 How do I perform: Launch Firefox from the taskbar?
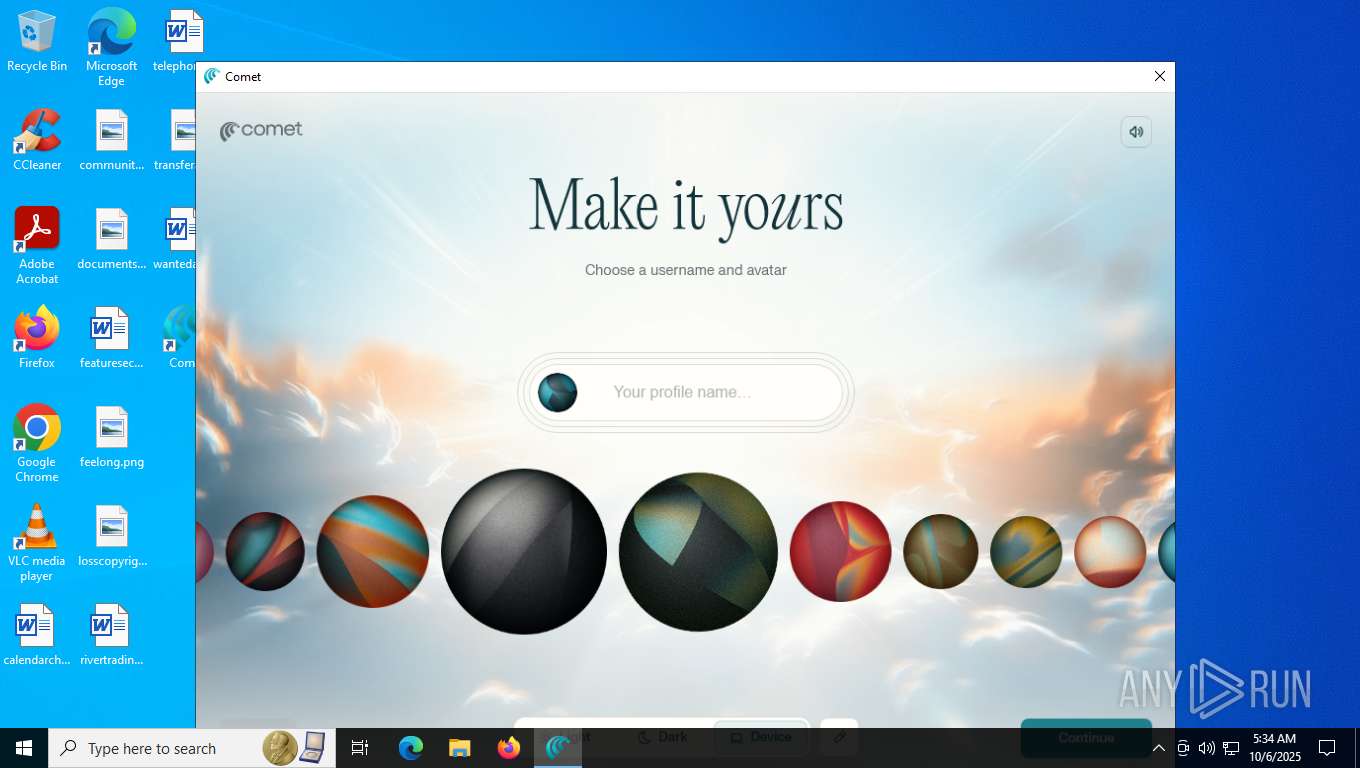click(x=509, y=748)
